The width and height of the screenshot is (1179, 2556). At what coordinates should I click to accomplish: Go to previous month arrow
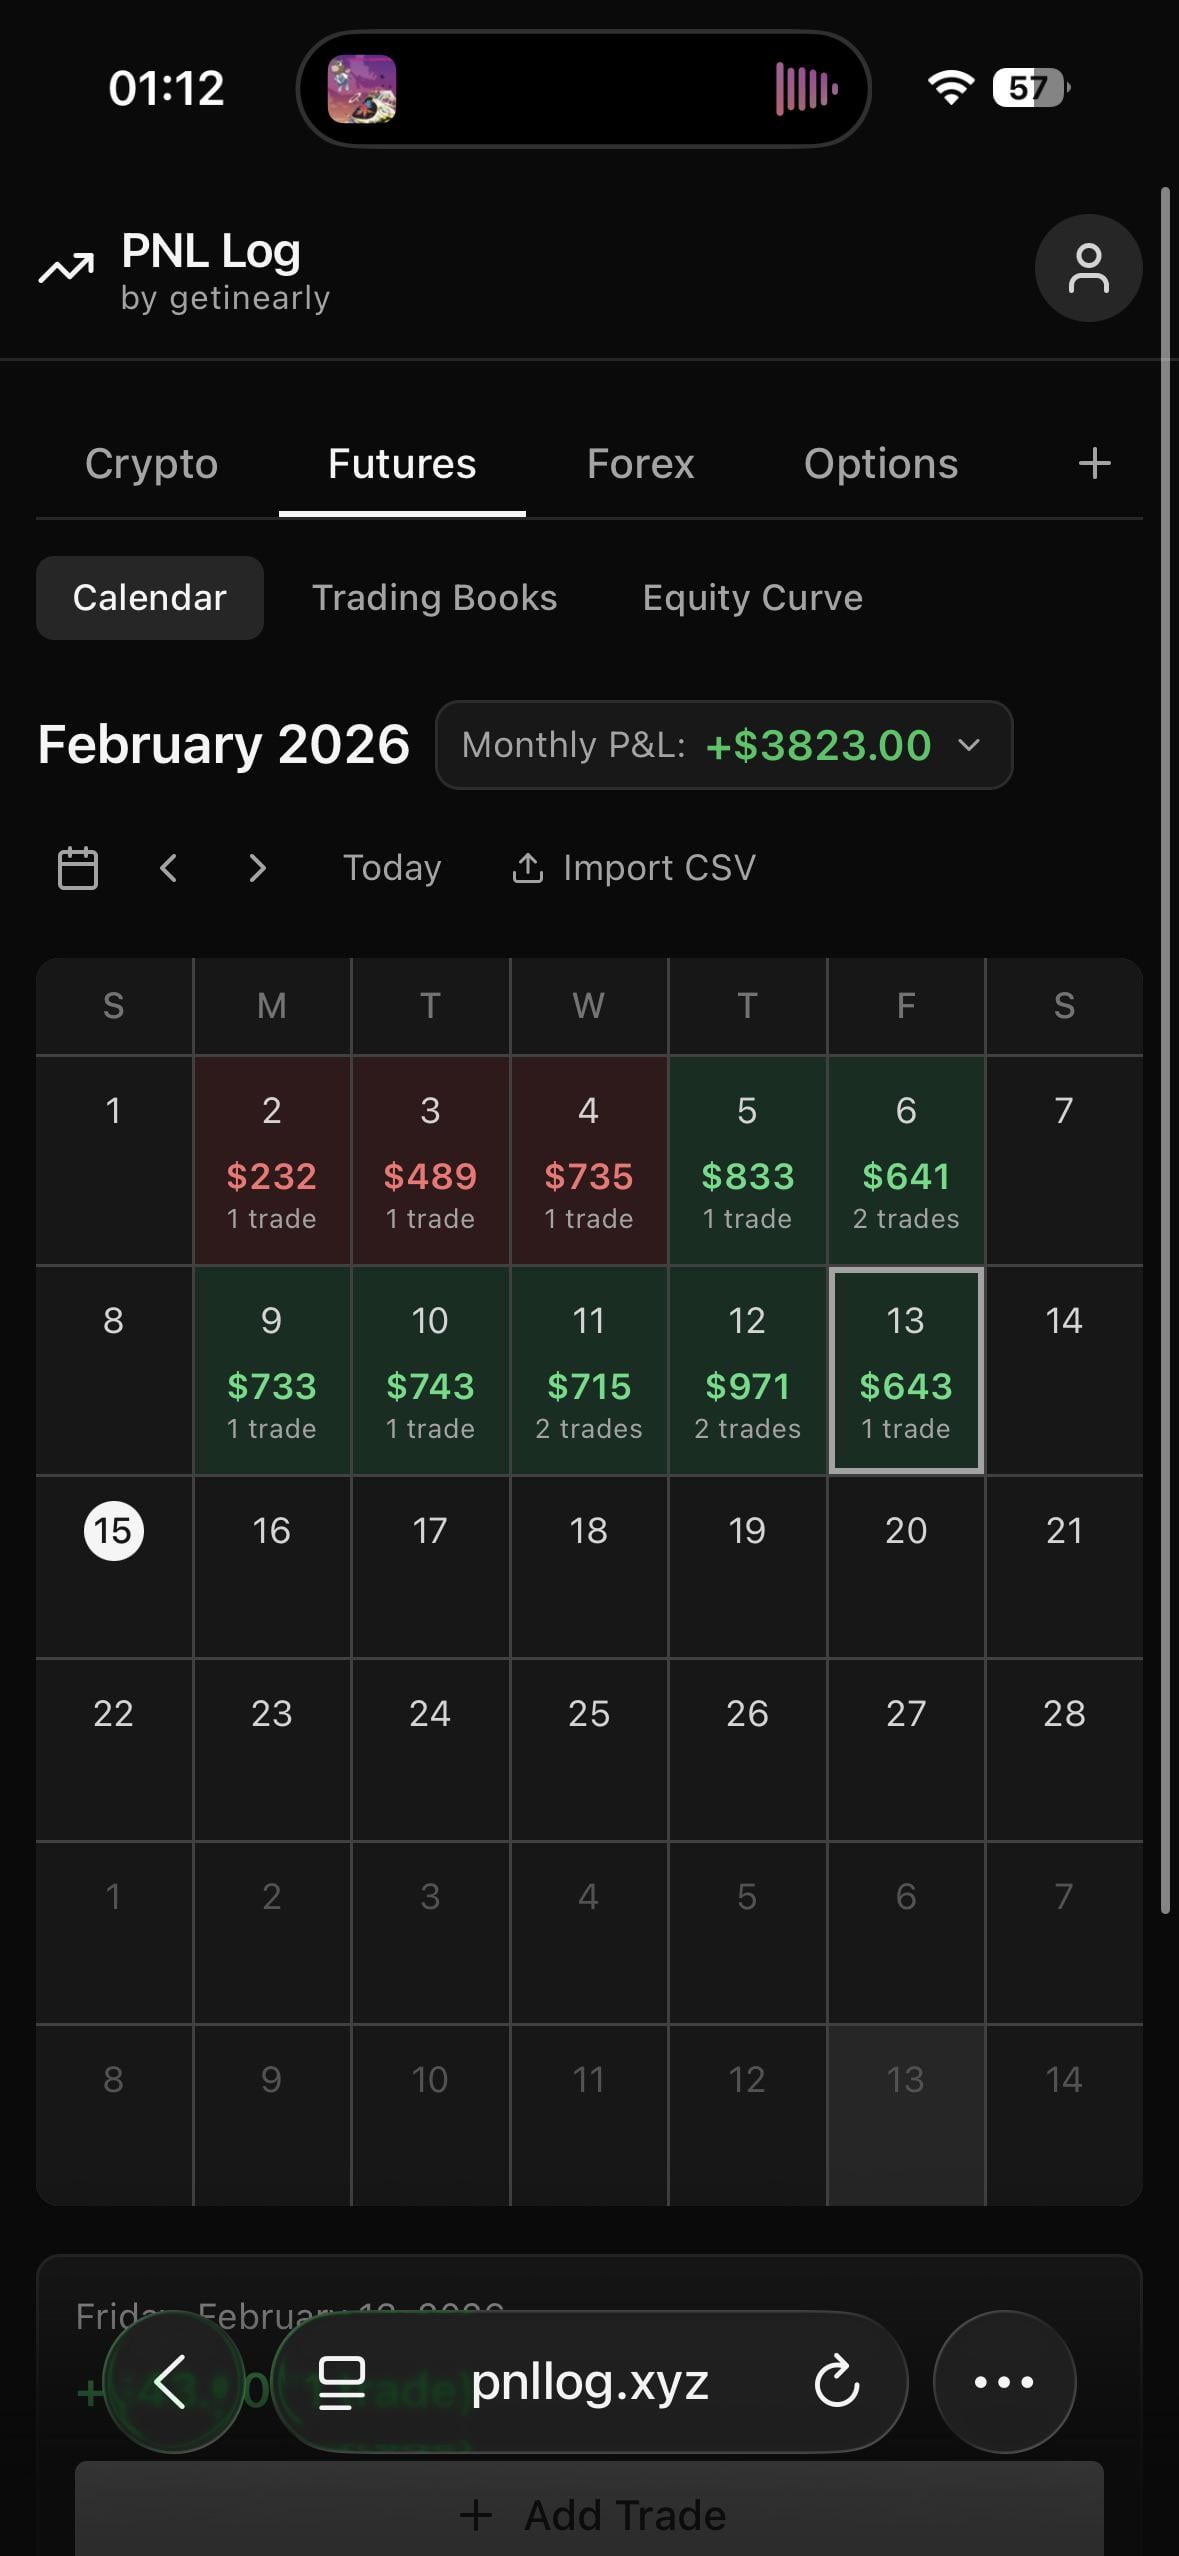(x=168, y=868)
